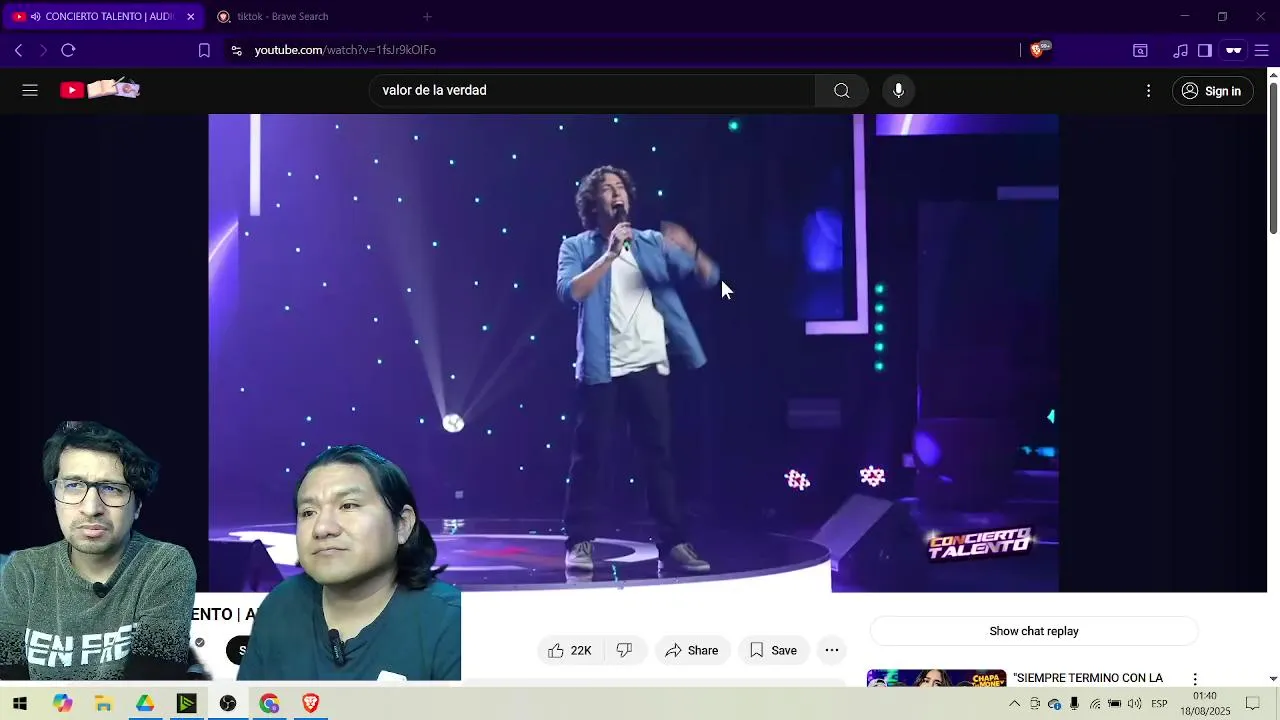Click the page vertical scrollbar thumb
Viewport: 1280px width, 720px height.
[x=1273, y=158]
